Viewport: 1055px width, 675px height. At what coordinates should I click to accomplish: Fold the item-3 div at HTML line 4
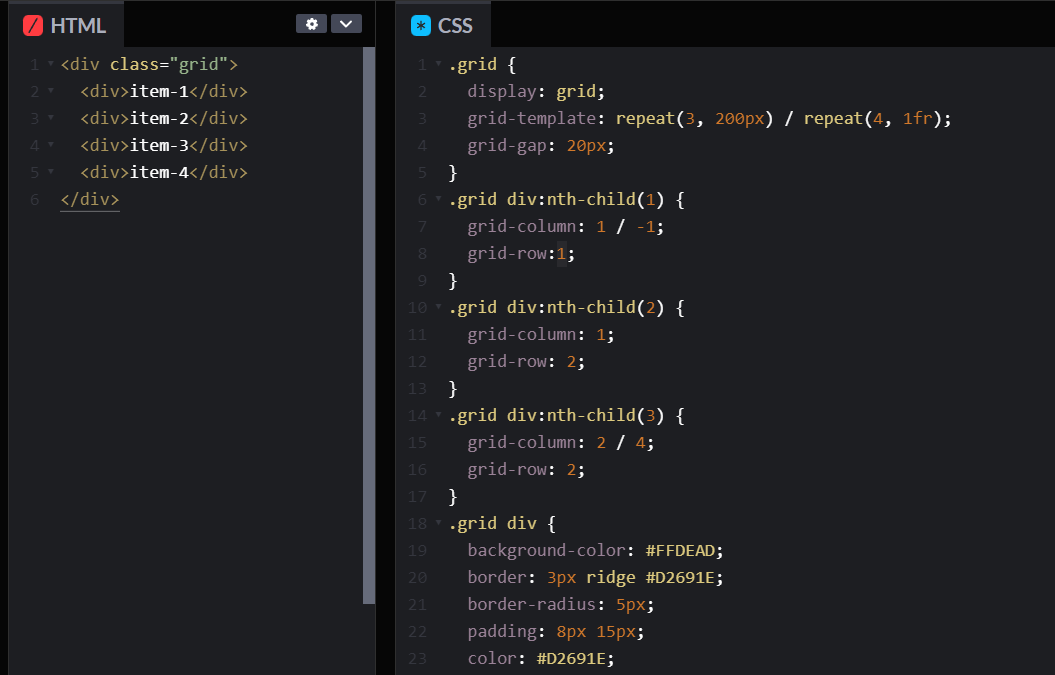(50, 146)
